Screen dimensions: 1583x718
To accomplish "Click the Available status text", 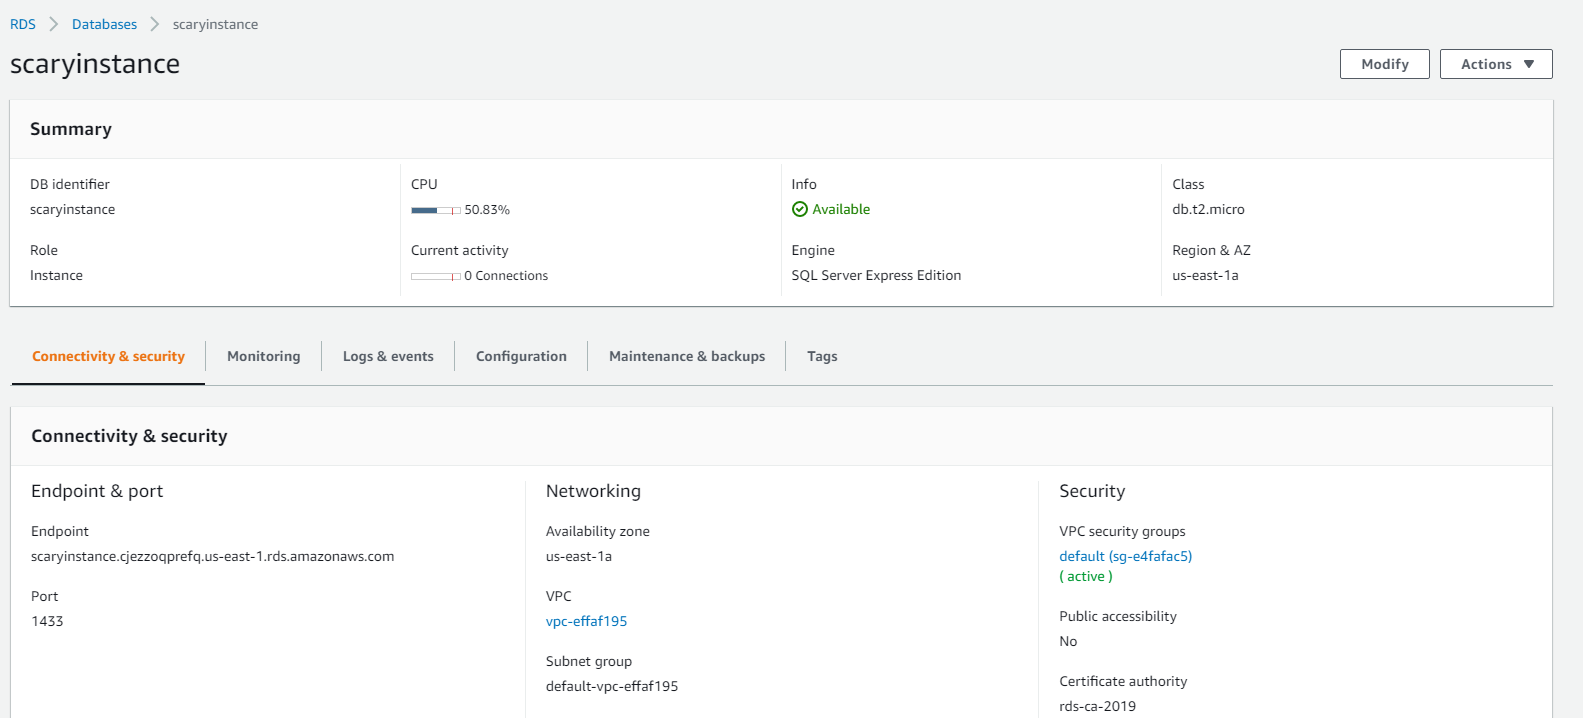I will pyautogui.click(x=841, y=209).
